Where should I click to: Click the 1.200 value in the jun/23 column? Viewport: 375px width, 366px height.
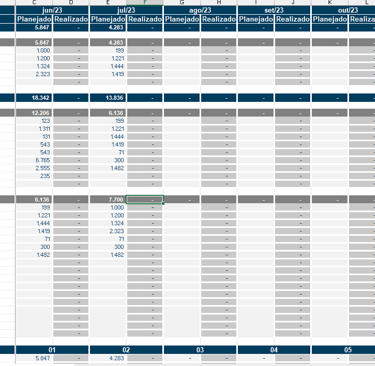tap(34, 58)
